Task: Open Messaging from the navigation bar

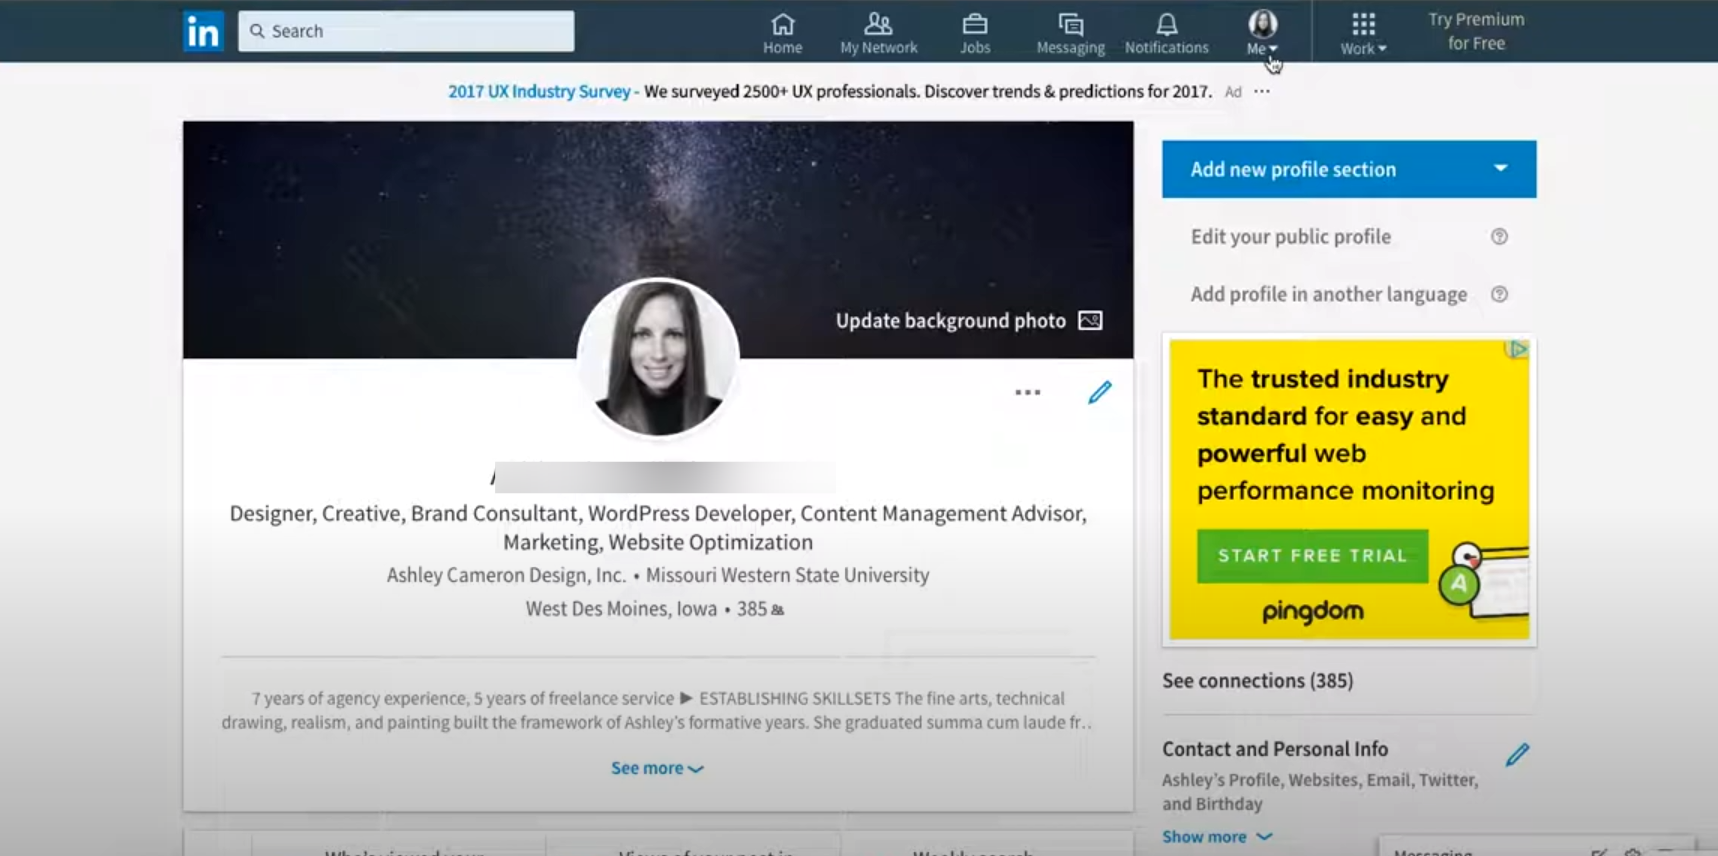Action: [x=1070, y=32]
